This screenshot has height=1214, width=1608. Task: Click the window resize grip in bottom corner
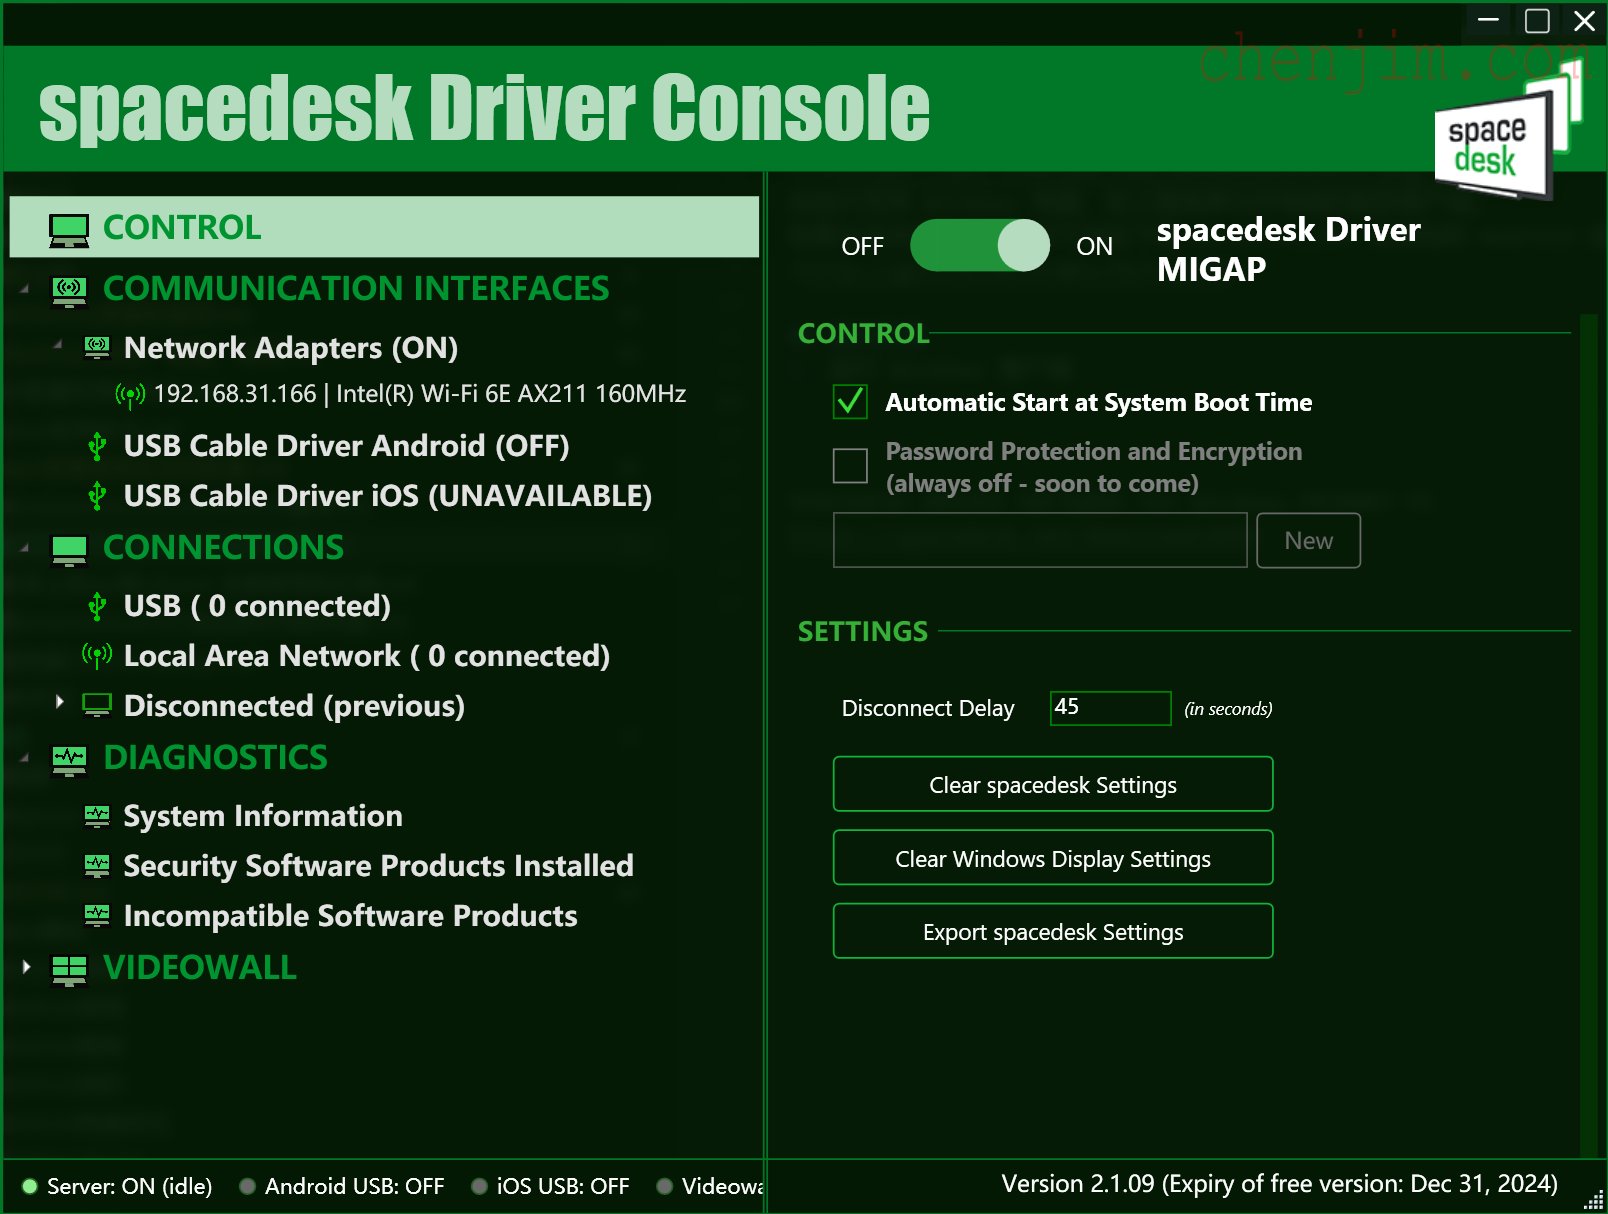(1594, 1201)
